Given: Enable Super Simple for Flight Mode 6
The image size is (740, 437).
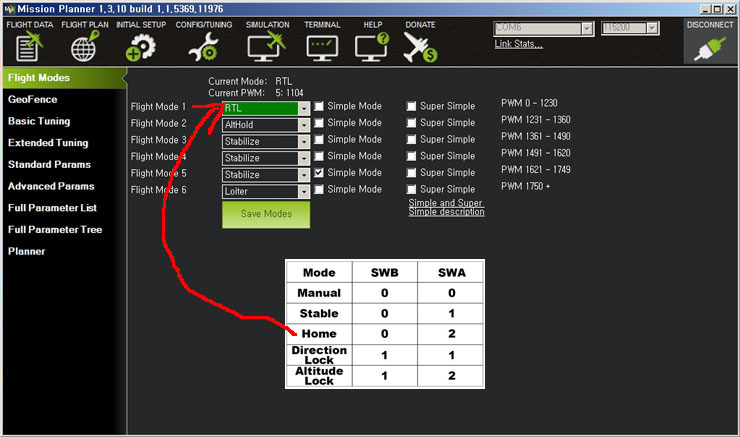Looking at the screenshot, I should (x=412, y=189).
